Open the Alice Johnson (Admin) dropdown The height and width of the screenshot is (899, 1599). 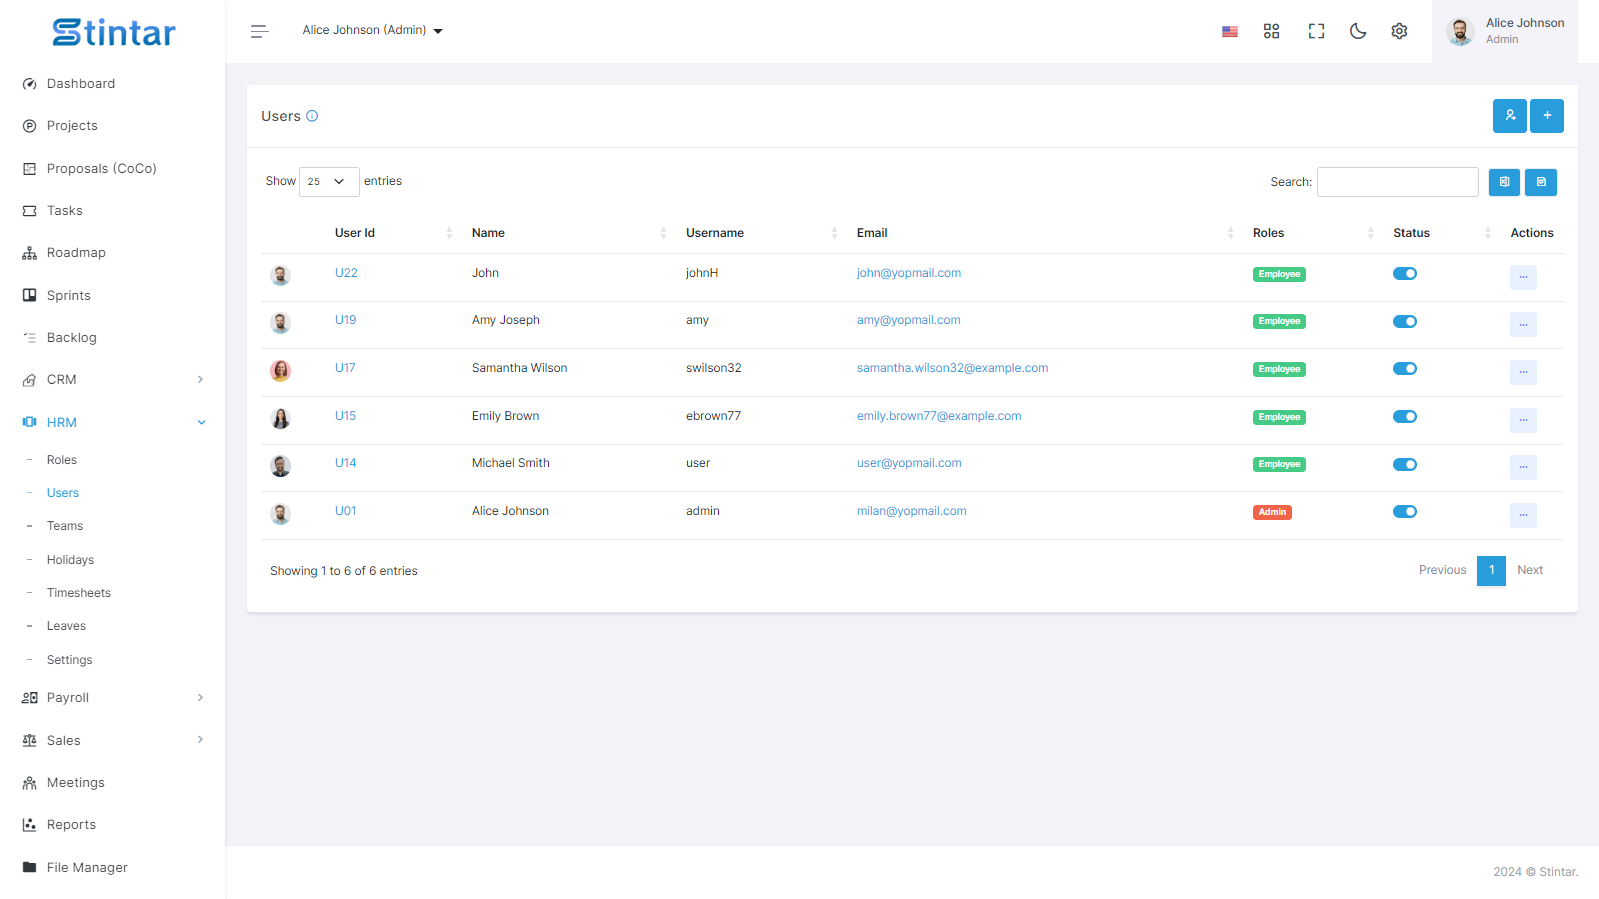click(x=372, y=31)
